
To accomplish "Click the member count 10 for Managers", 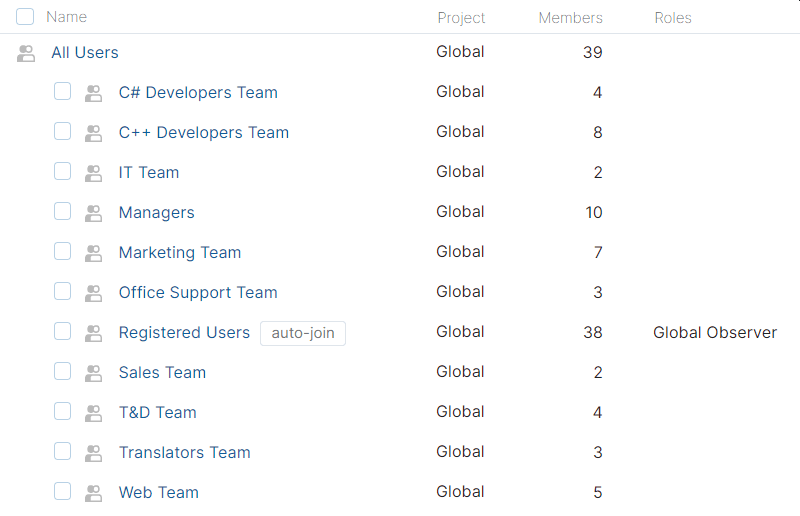I will click(593, 213).
